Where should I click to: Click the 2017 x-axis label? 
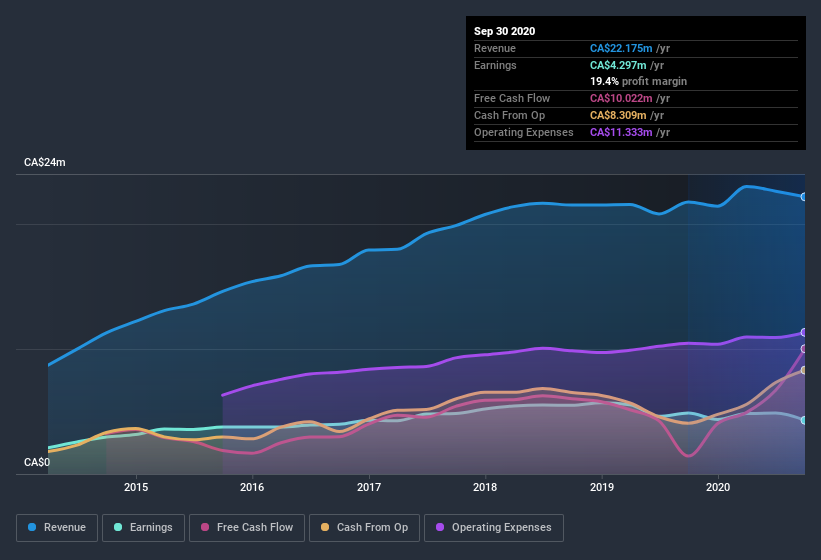click(369, 488)
